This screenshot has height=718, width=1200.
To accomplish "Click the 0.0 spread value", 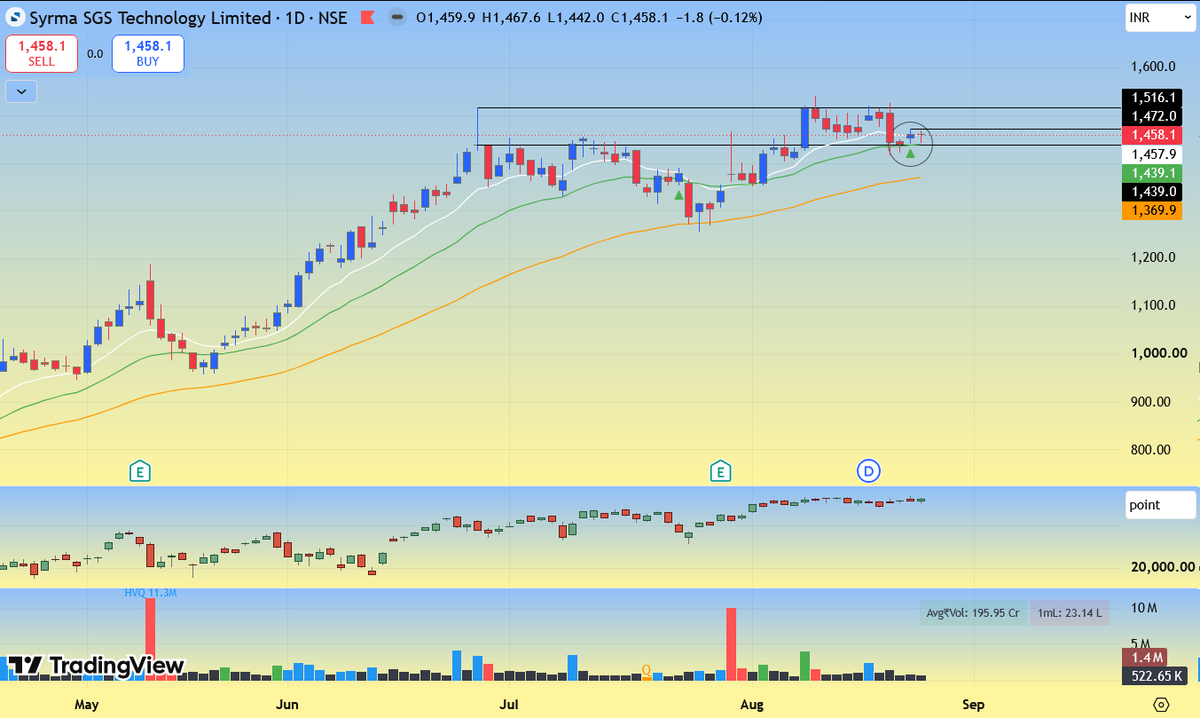I will tap(95, 54).
